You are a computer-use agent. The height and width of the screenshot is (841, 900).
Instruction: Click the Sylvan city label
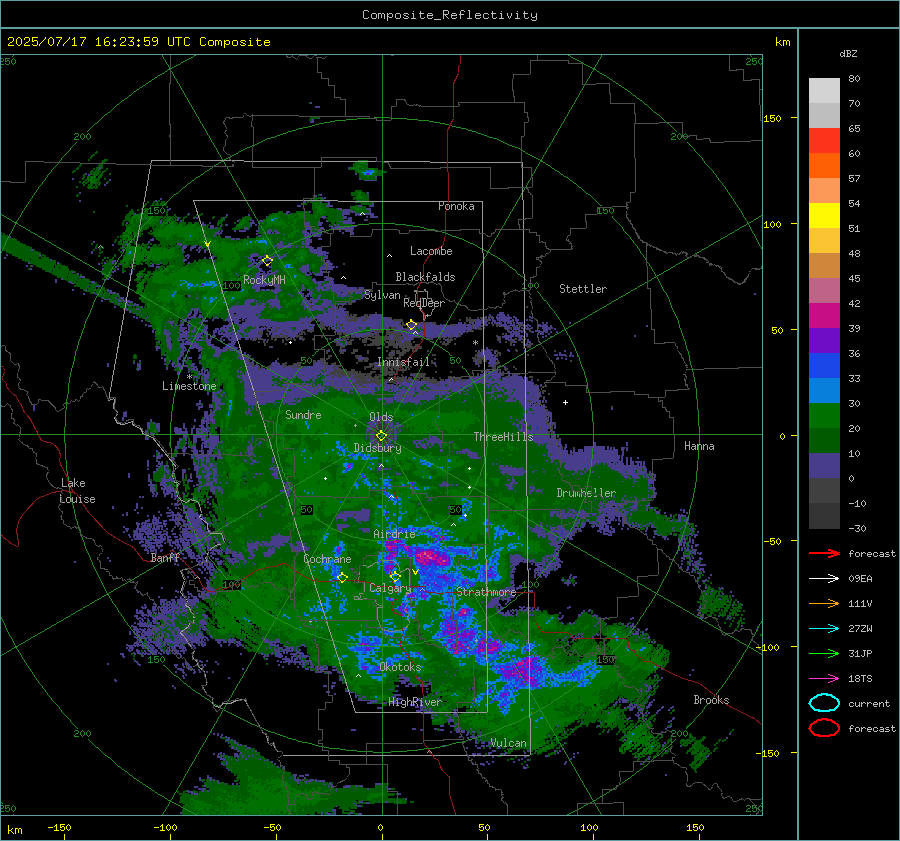[x=382, y=295]
